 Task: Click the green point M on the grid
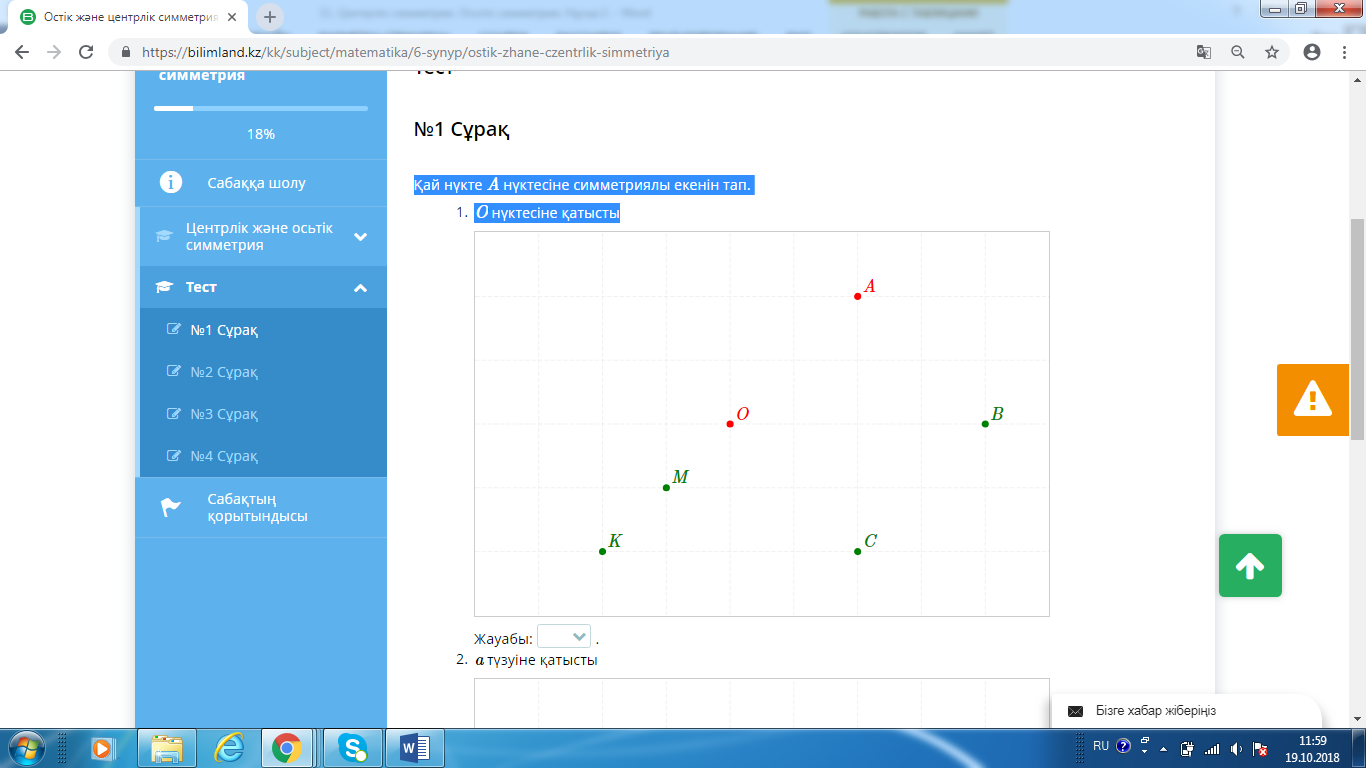coord(666,487)
